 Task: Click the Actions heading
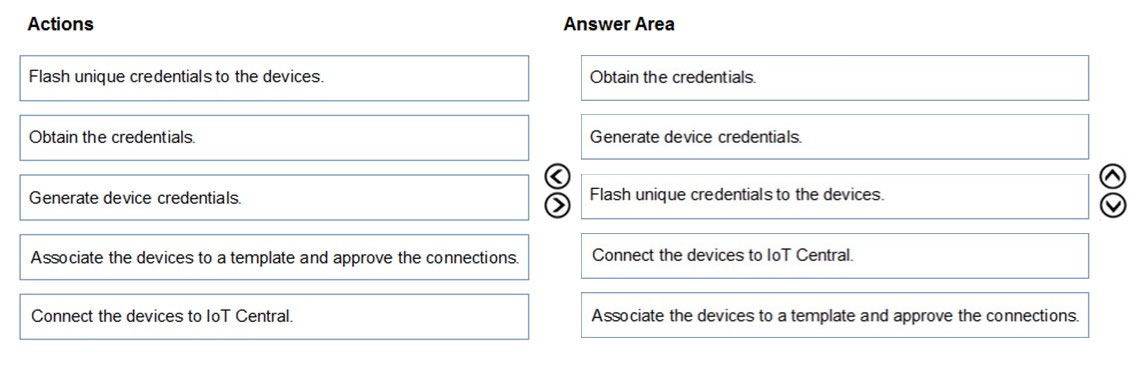[60, 24]
